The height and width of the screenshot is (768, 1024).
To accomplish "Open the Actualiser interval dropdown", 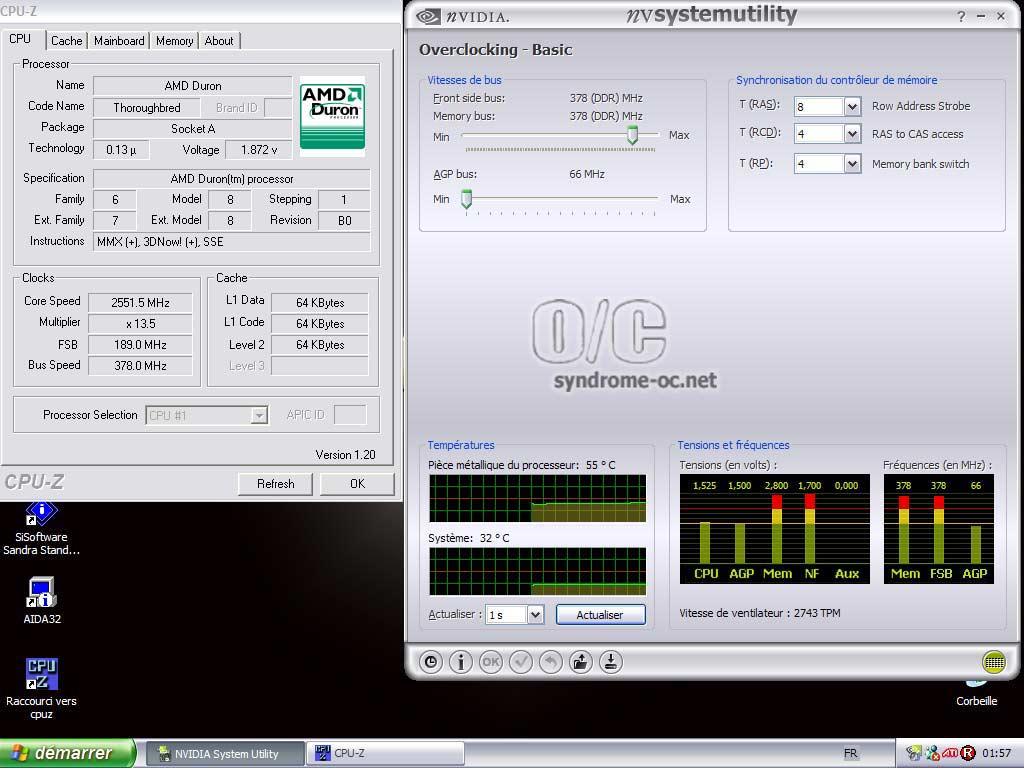I will coord(535,615).
